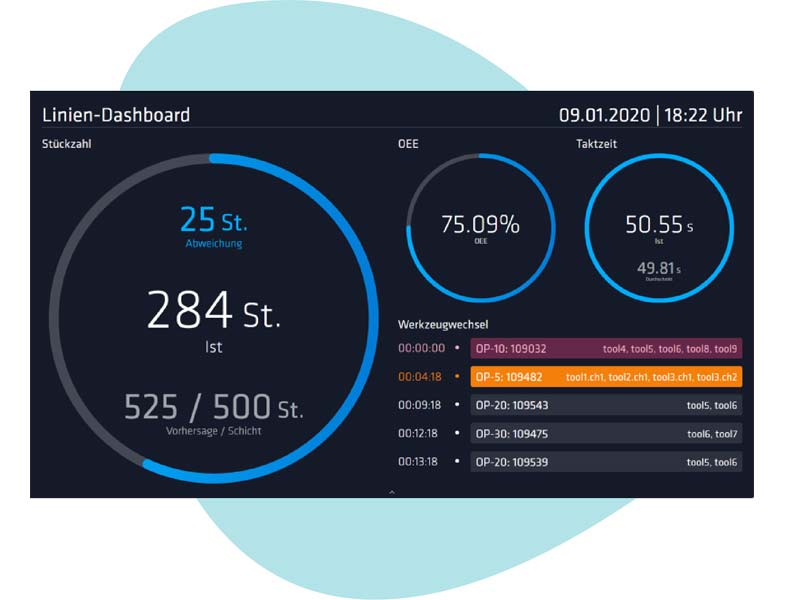Click the orange bullet beside 00:04:18

click(x=457, y=377)
